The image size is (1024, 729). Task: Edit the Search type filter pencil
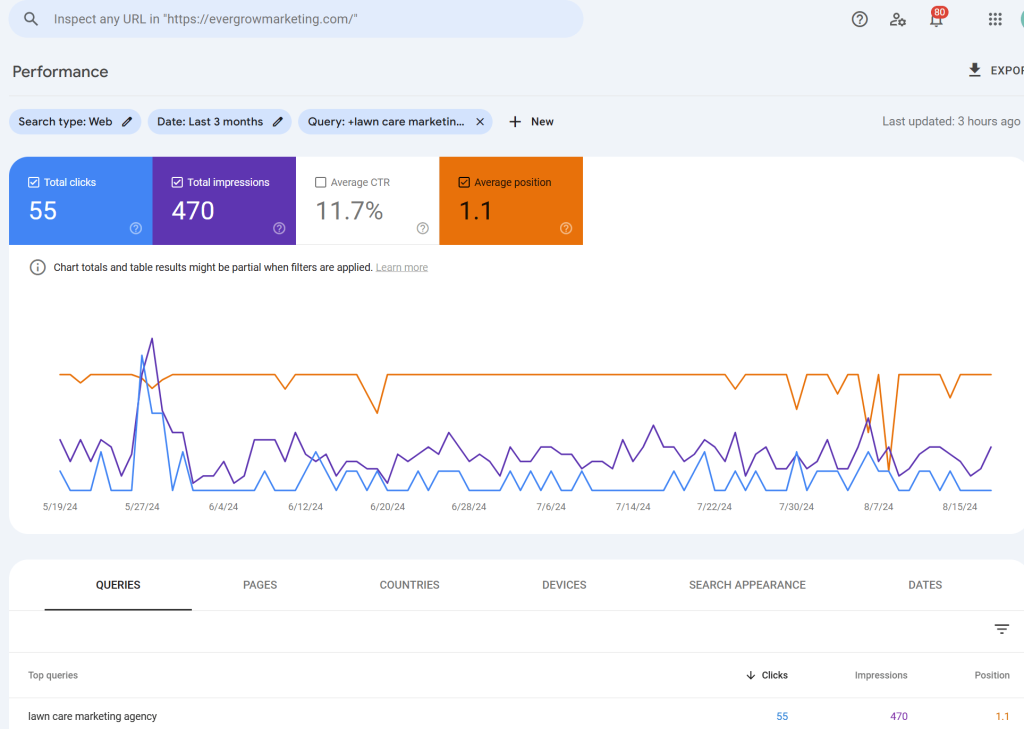point(127,121)
